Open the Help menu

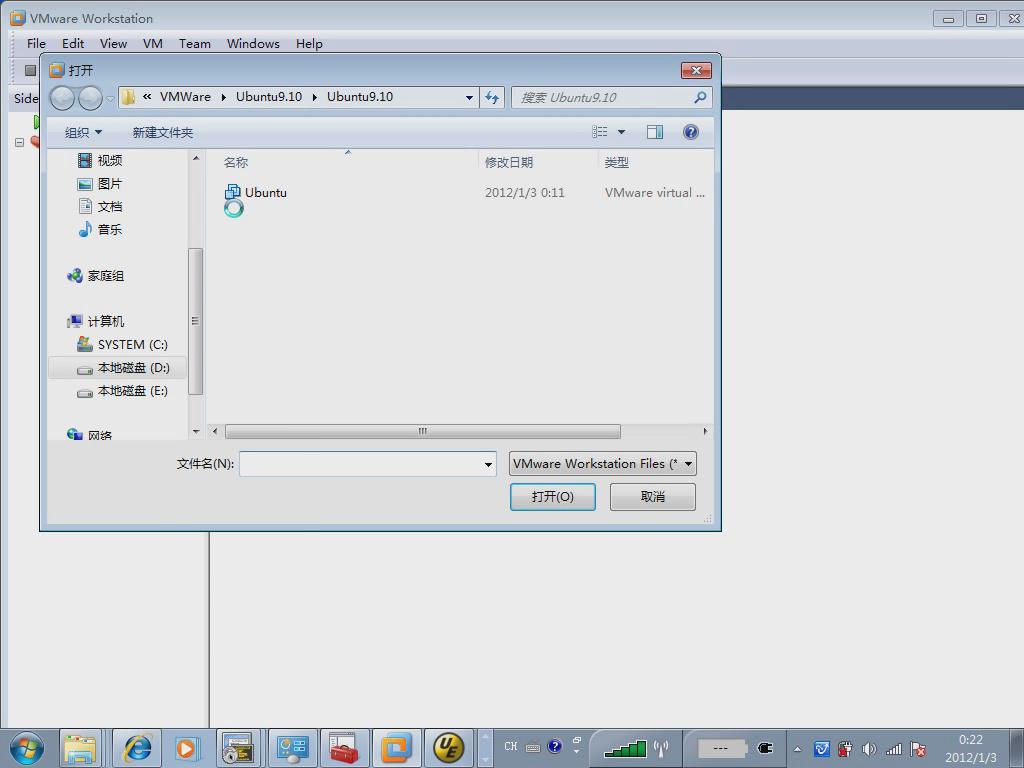pos(309,44)
